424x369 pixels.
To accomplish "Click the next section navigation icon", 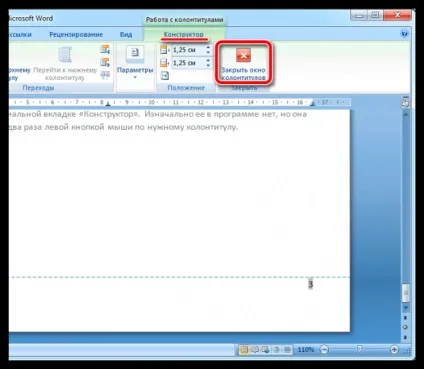I will (105, 62).
